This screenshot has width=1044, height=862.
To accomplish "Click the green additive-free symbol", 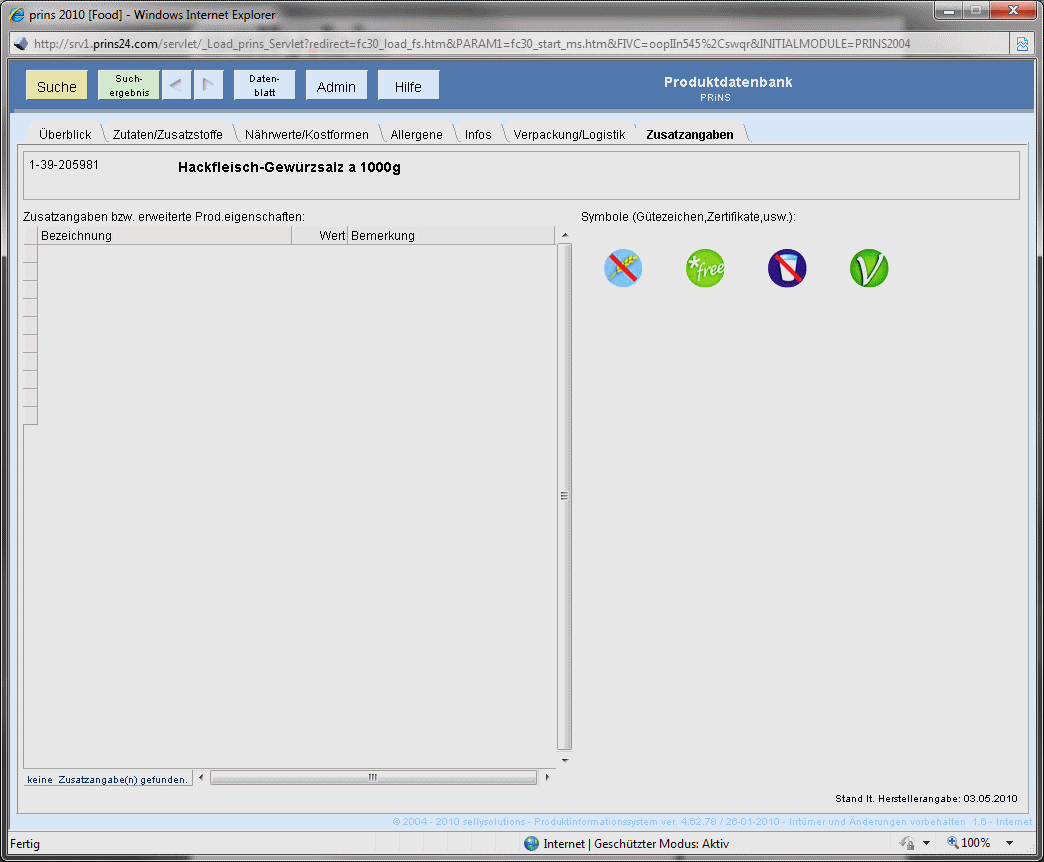I will [705, 268].
